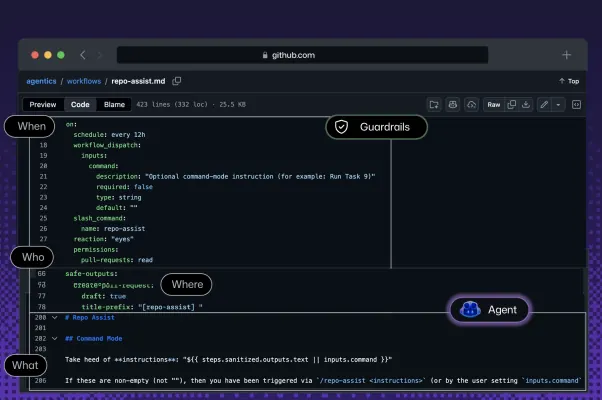Click the 'pull-requests: read' code line
Screen dimensions: 602x400
pos(117,260)
